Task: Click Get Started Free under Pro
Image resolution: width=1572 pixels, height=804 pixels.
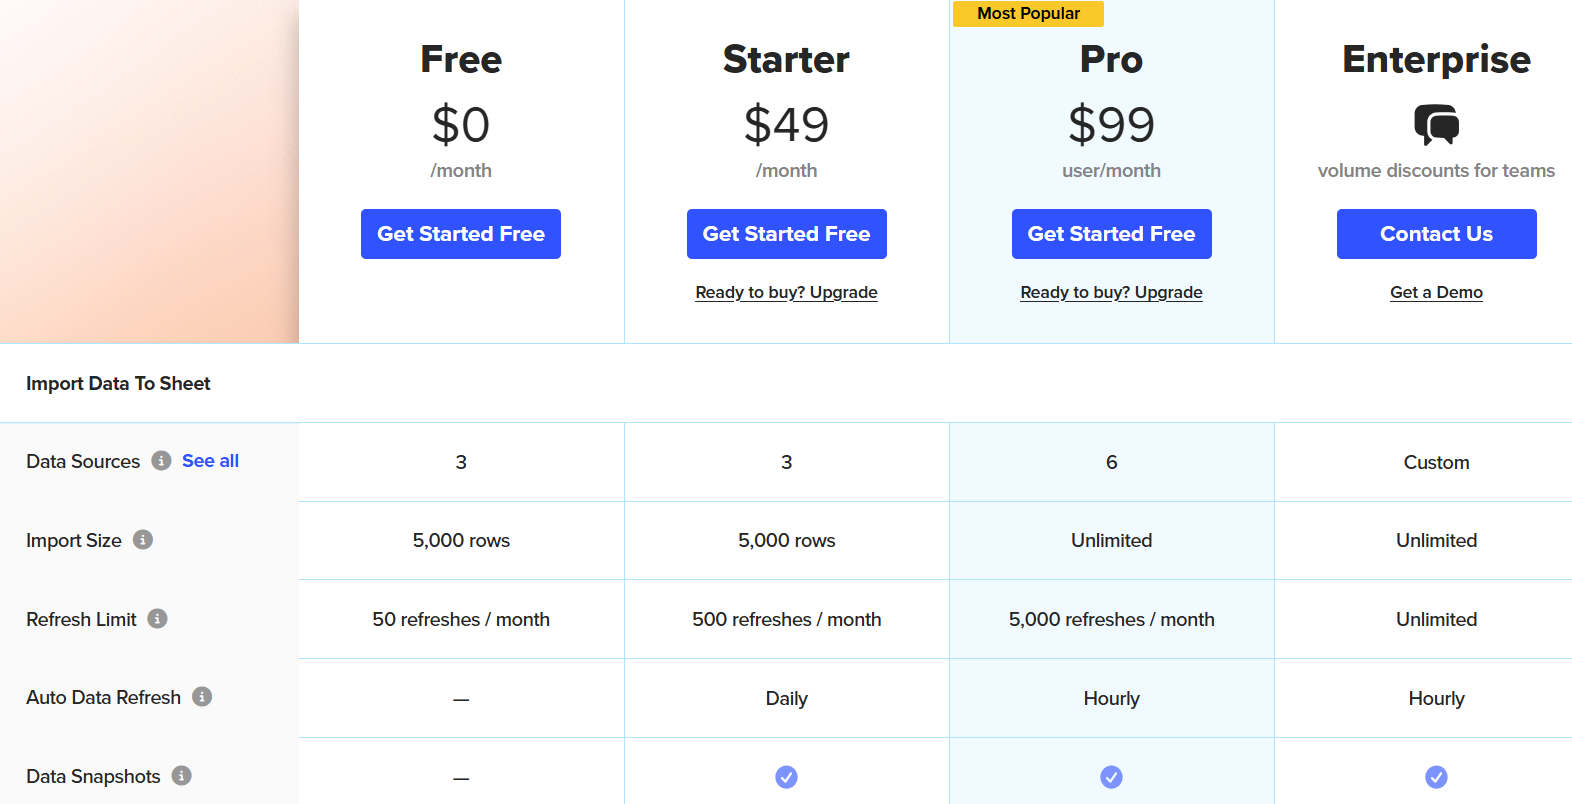Action: (1111, 233)
